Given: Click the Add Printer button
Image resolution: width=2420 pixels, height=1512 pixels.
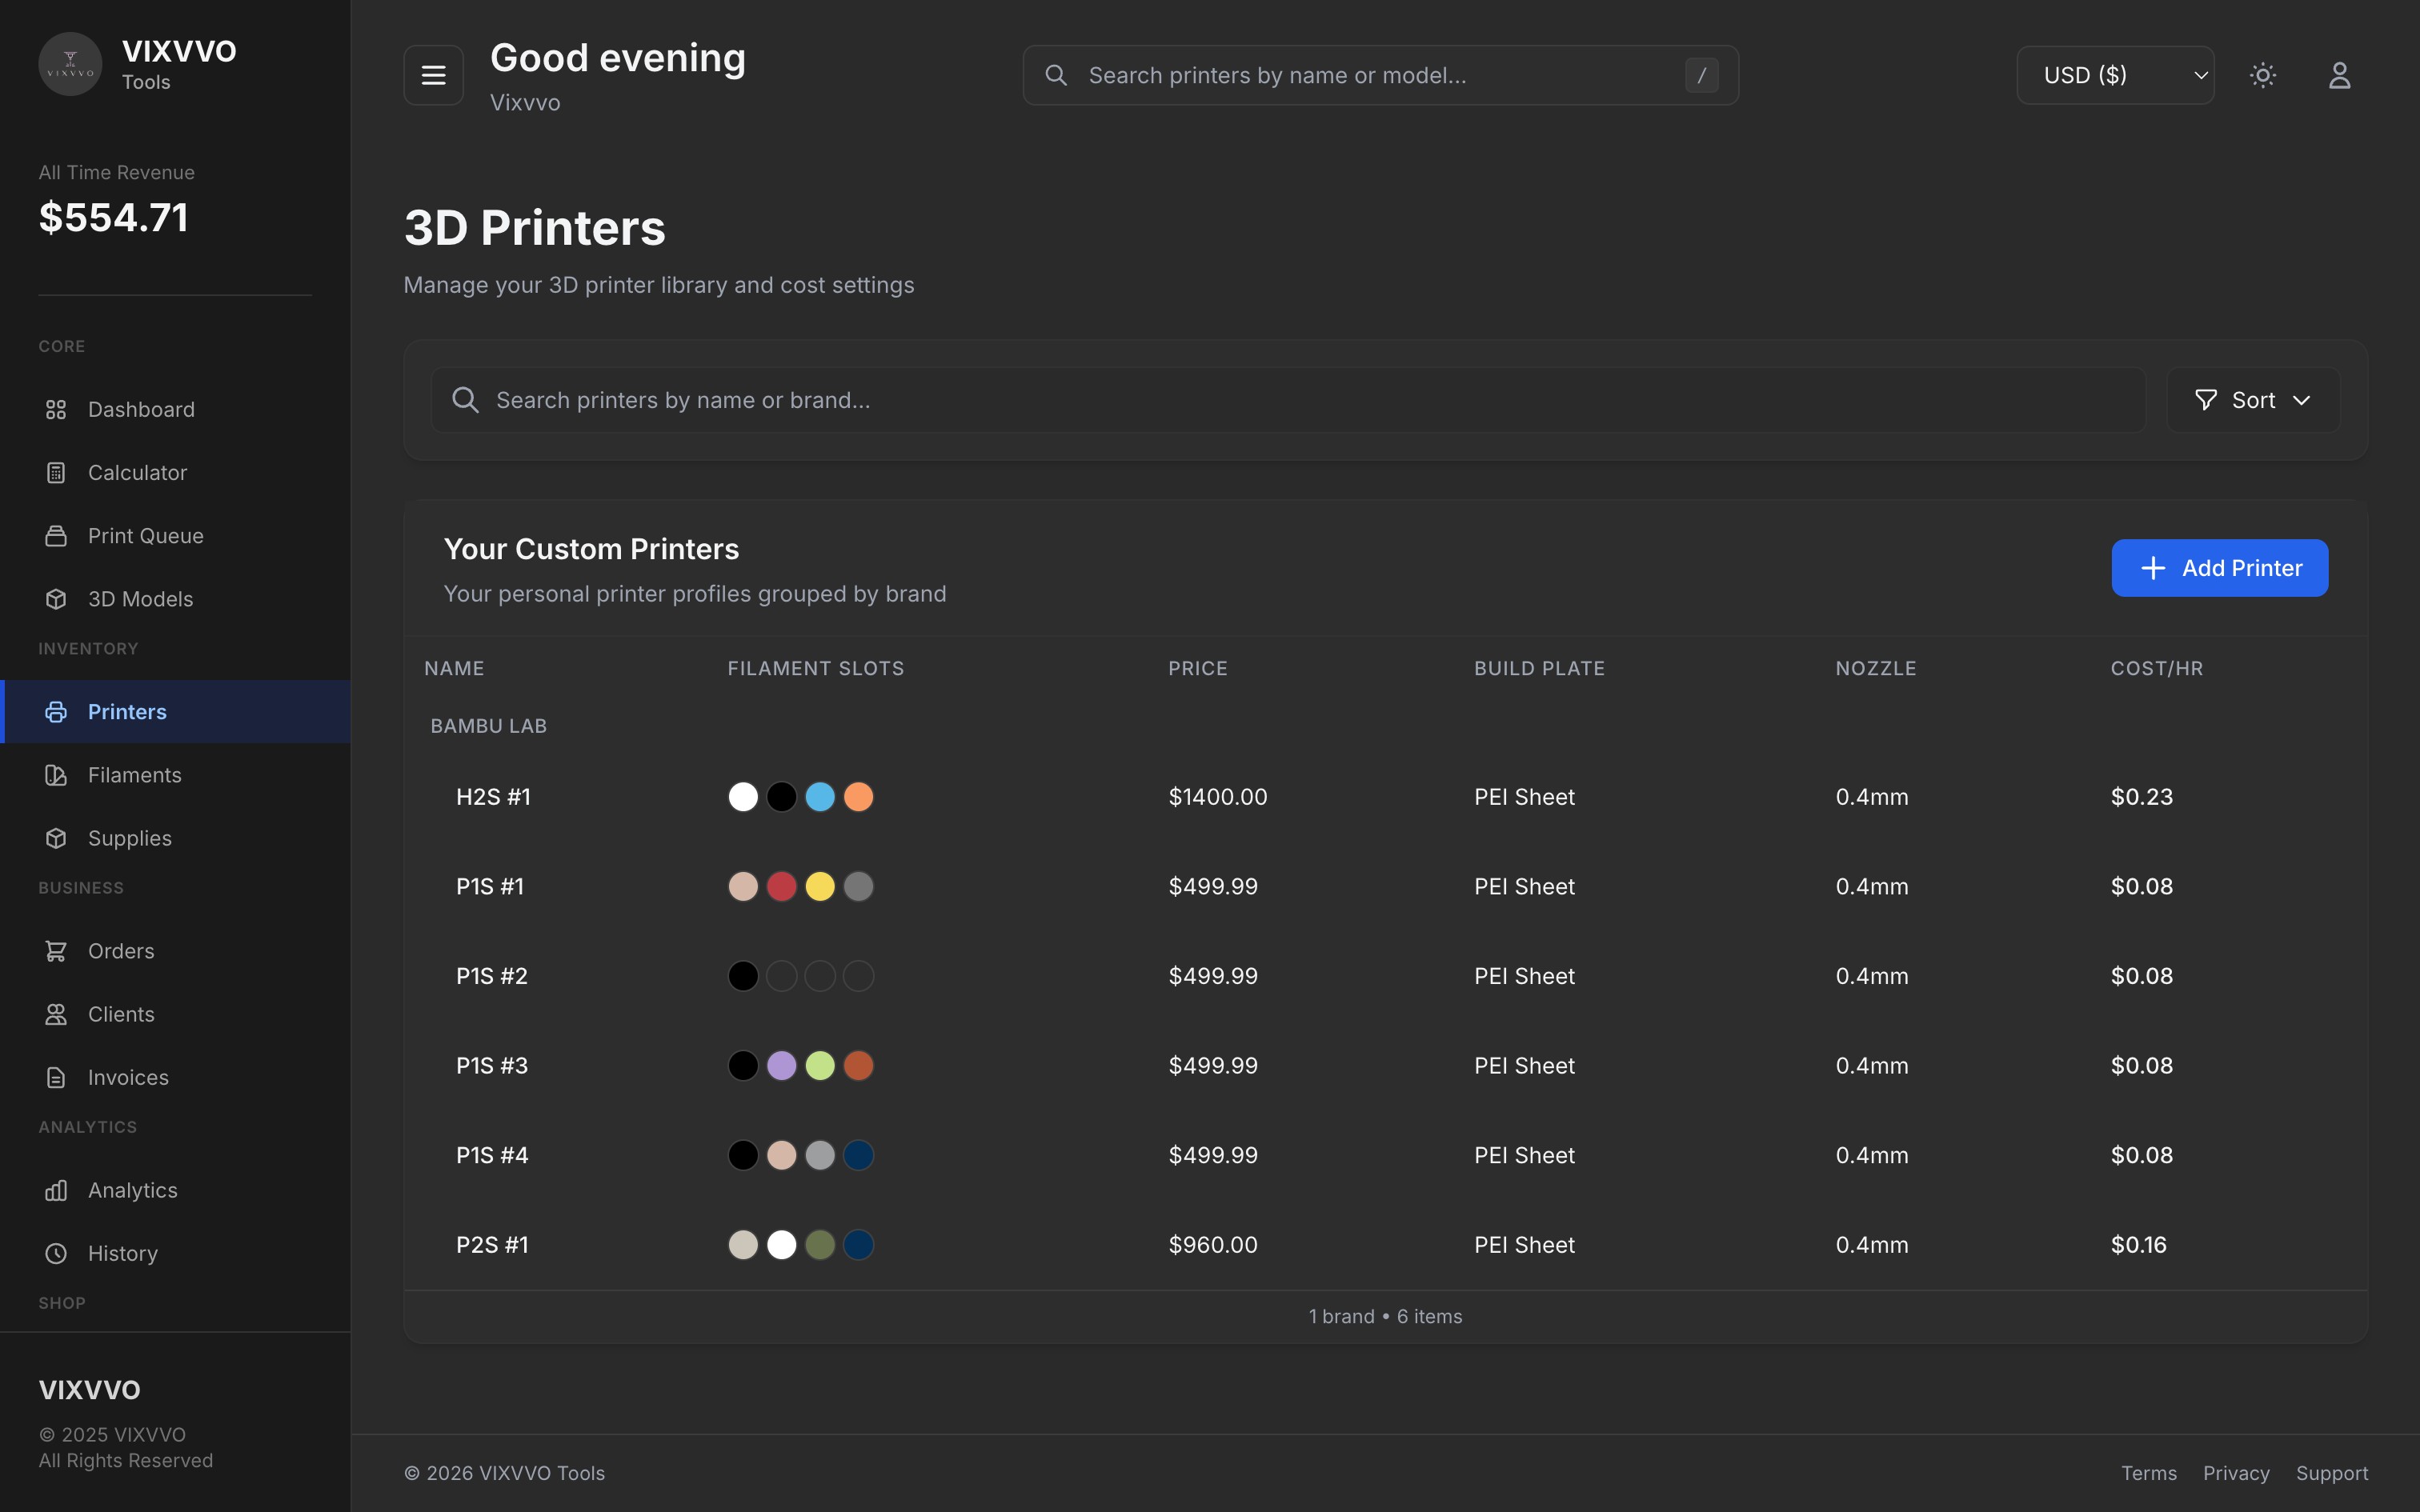Looking at the screenshot, I should point(2219,568).
